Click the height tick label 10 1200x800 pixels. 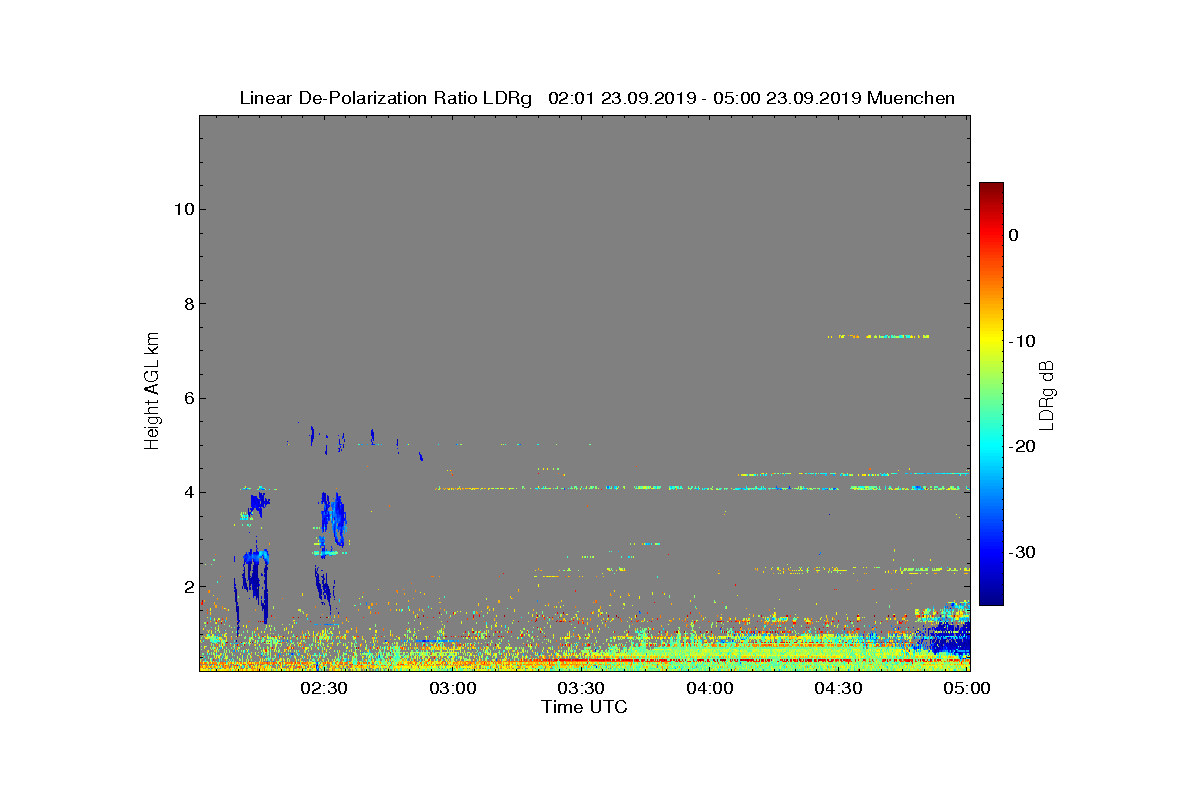pyautogui.click(x=182, y=209)
